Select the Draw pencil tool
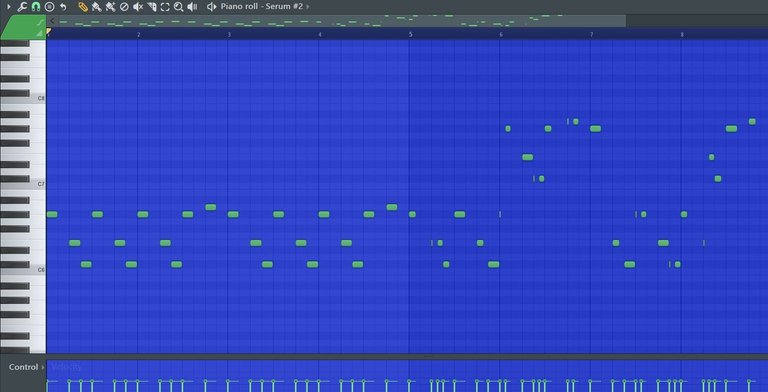Viewport: 768px width, 392px height. 83,7
